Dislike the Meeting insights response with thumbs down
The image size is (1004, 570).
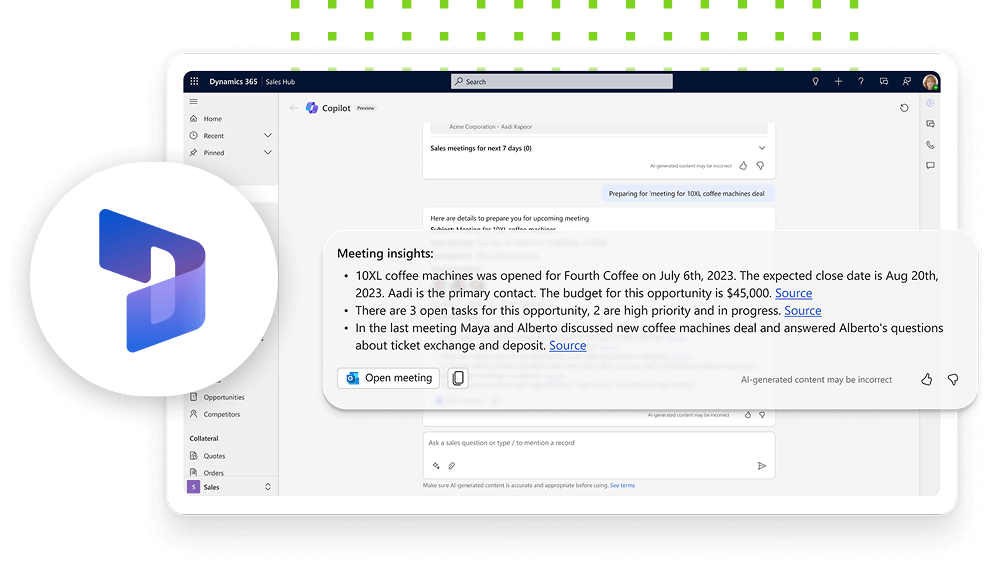click(953, 380)
